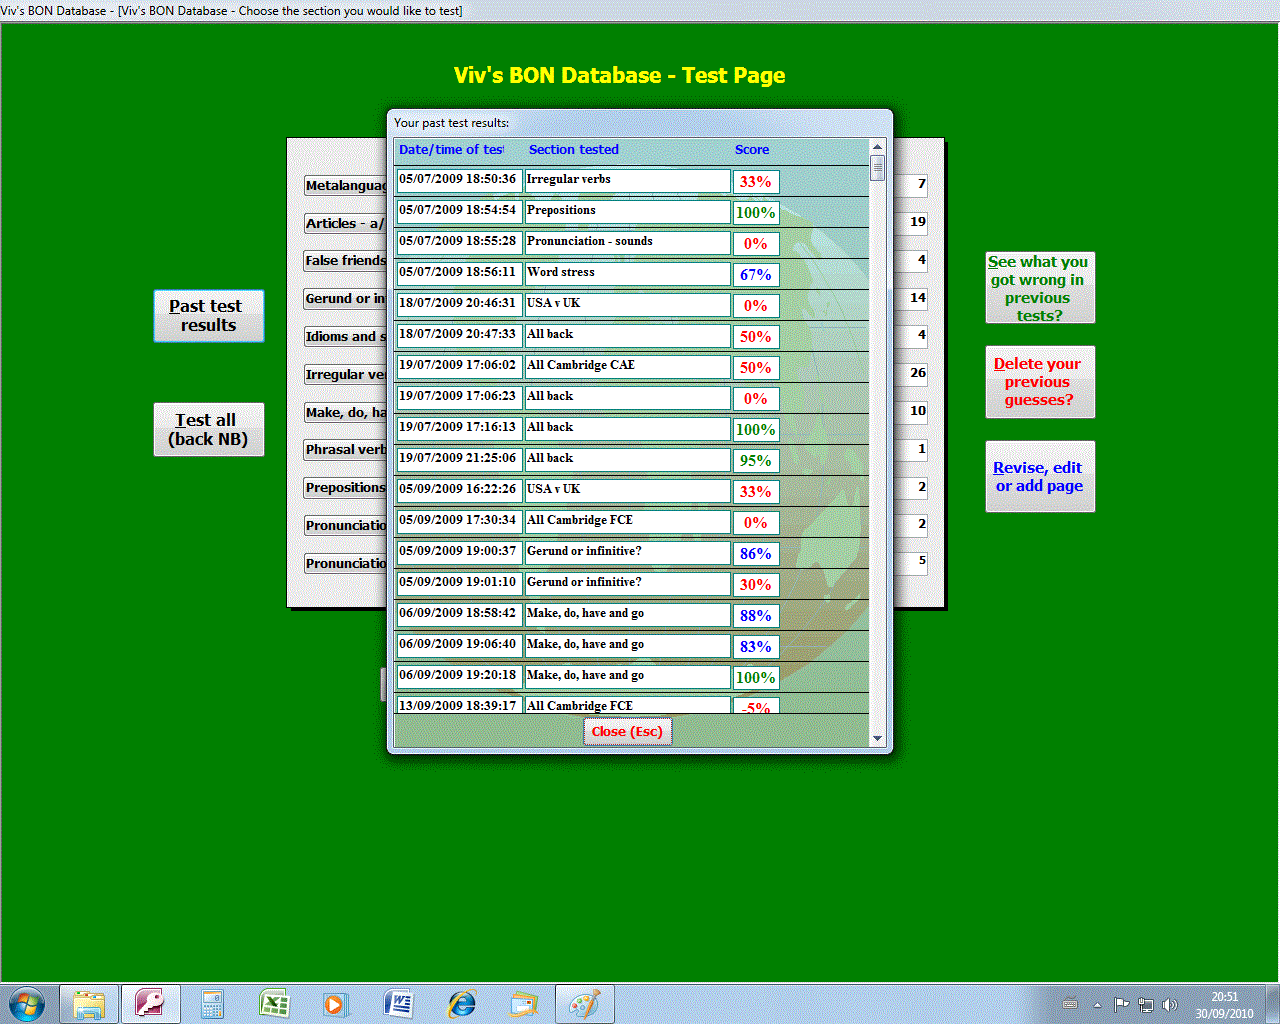Switch to Microsoft Access in the taskbar
1280x1024 pixels.
point(150,1003)
